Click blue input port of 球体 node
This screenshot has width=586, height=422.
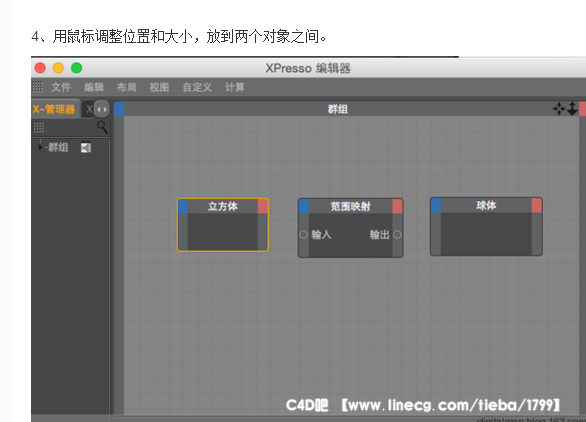pyautogui.click(x=436, y=205)
